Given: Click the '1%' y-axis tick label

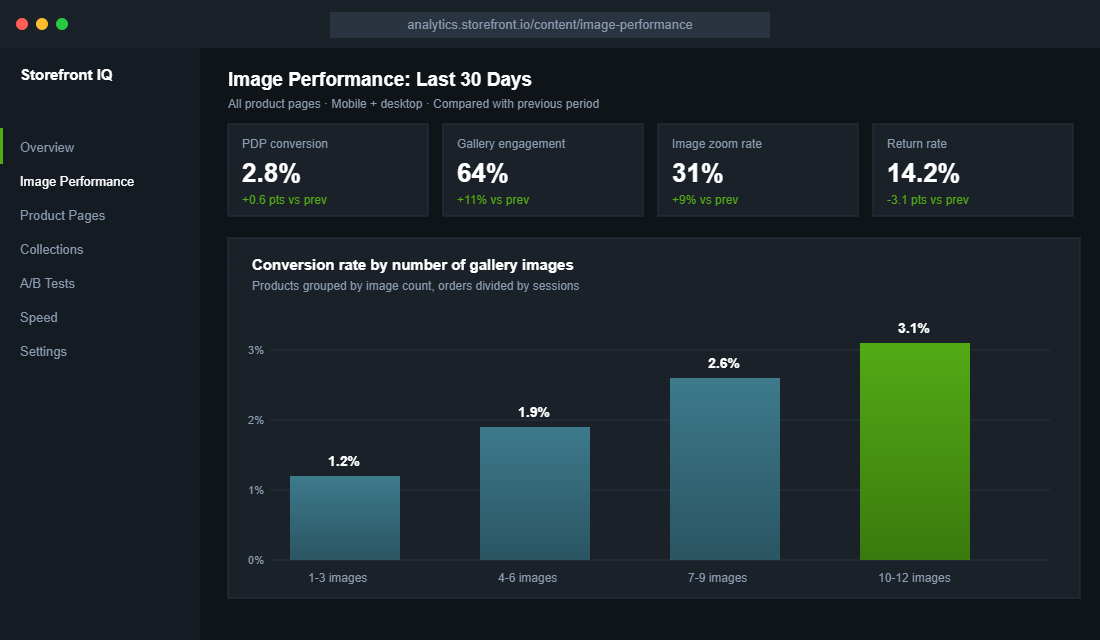Looking at the screenshot, I should 255,491.
